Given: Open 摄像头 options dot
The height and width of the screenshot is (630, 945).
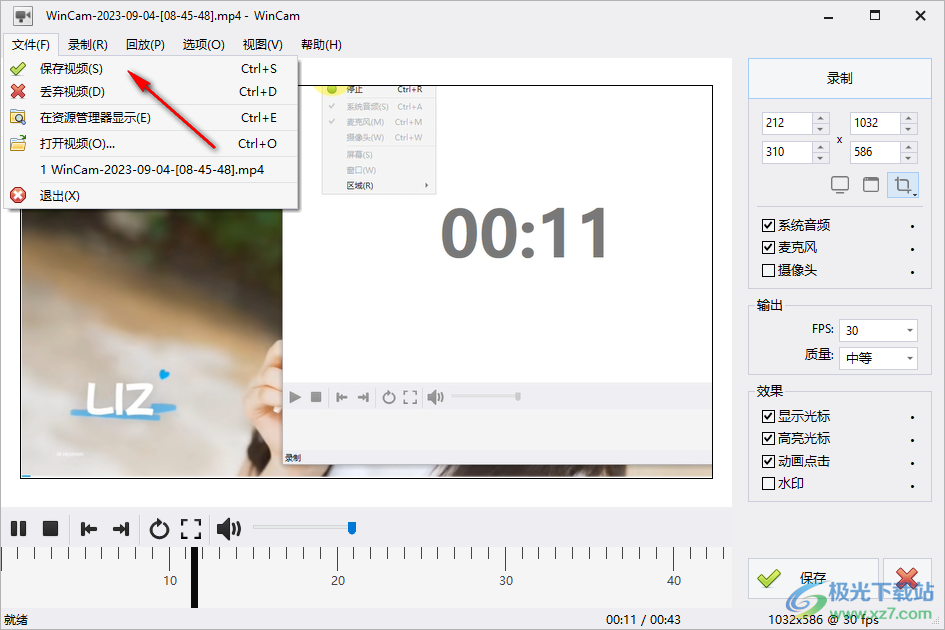Looking at the screenshot, I should coord(912,272).
